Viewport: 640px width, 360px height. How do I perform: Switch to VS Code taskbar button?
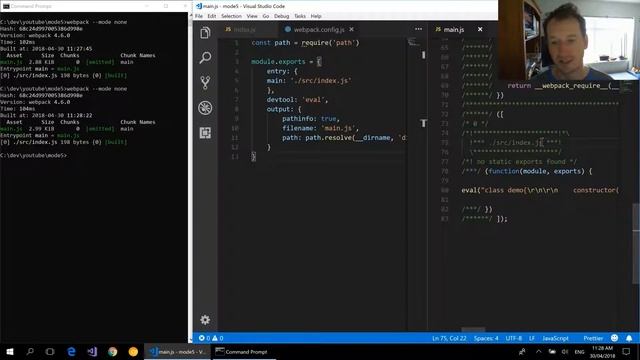177,351
